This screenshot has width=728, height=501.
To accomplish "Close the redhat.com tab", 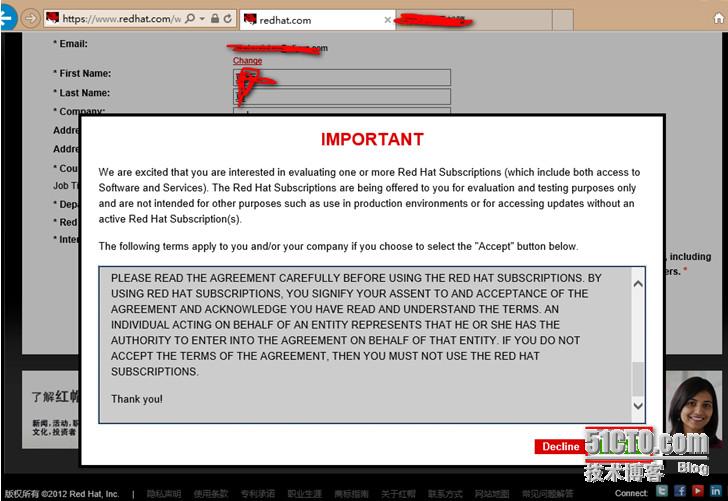I will (x=388, y=20).
